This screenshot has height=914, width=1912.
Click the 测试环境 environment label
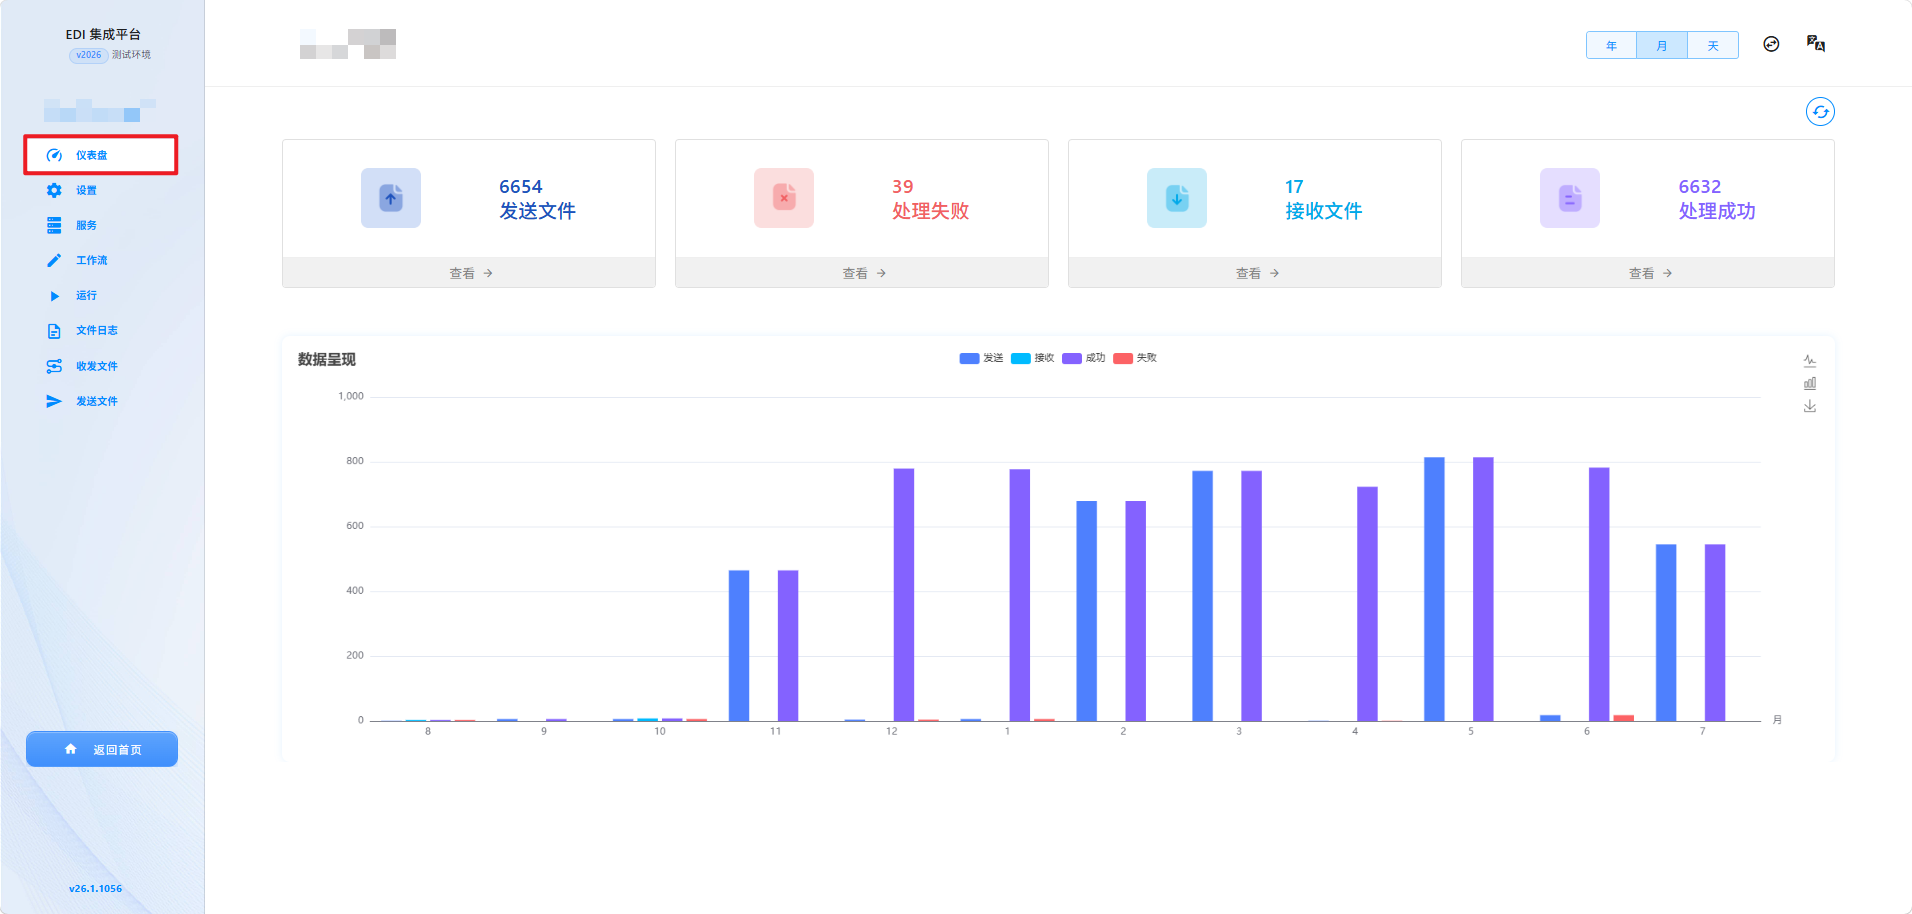(131, 55)
